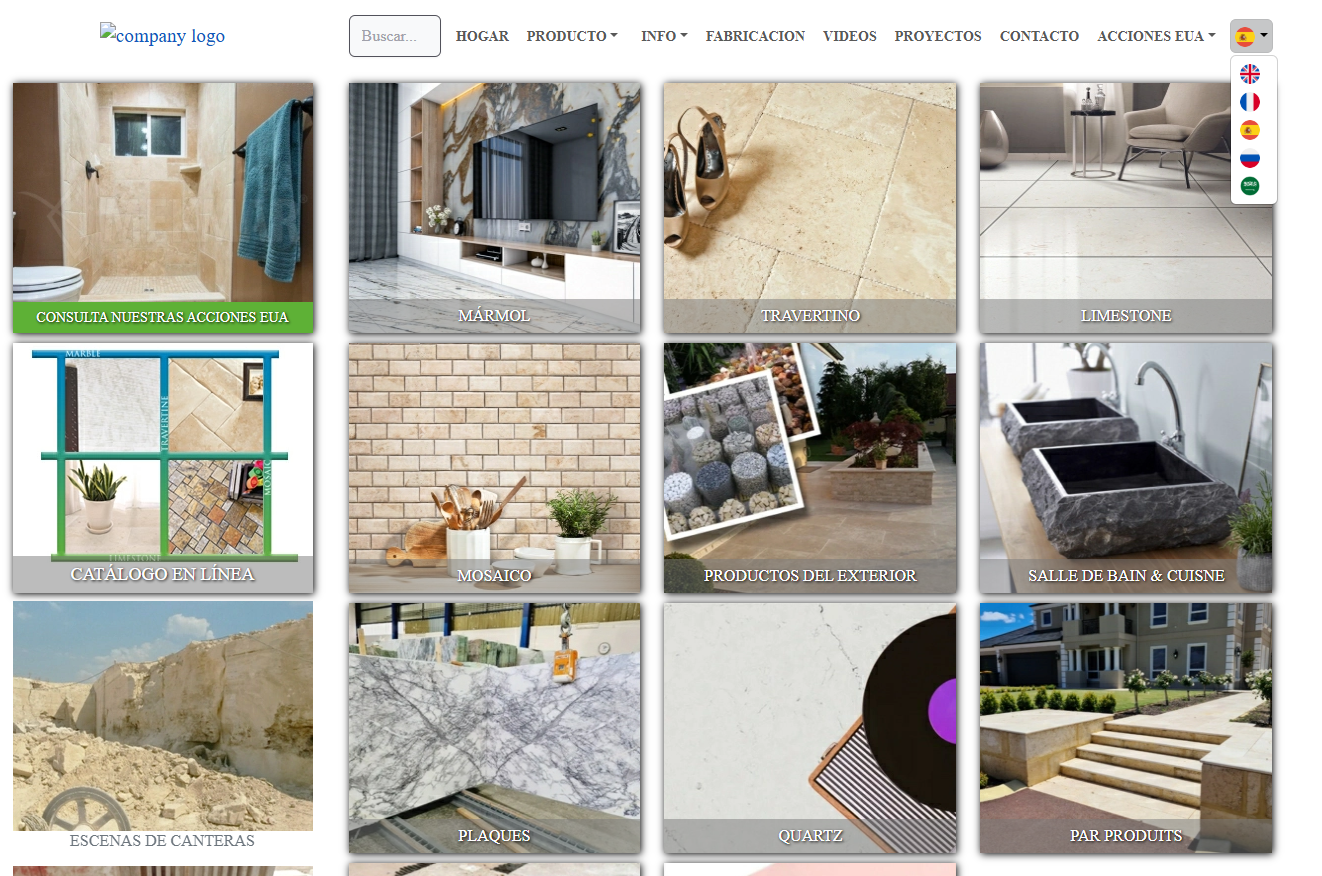Open the FABRICACION page
The width and height of the screenshot is (1322, 876).
tap(755, 36)
